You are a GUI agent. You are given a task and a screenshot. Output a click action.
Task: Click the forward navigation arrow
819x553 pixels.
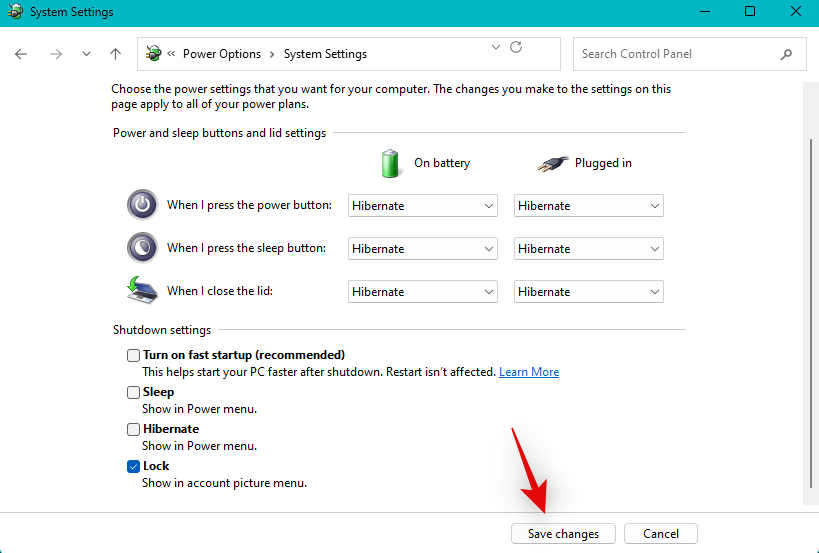coord(56,54)
